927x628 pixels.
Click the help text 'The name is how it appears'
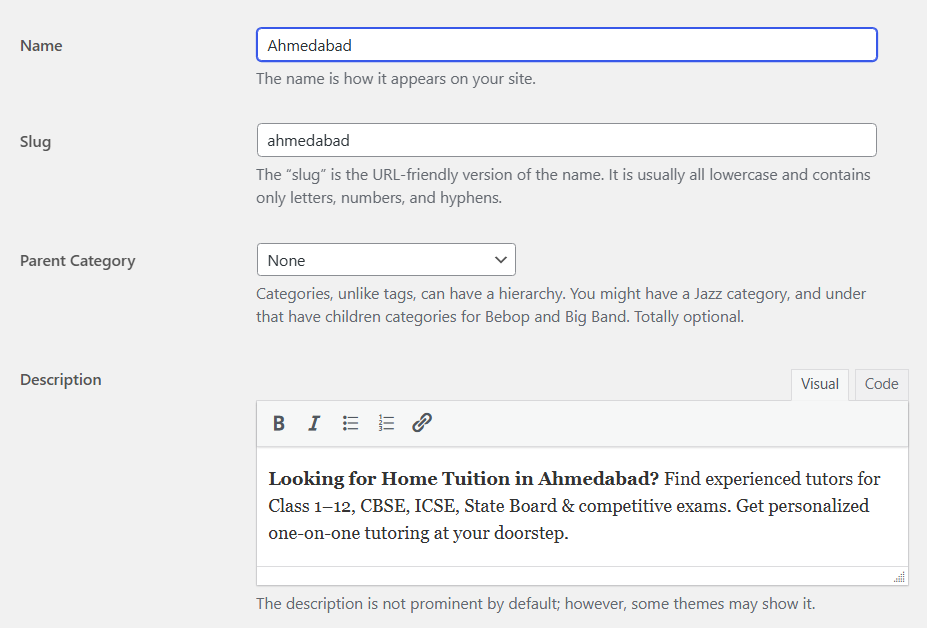[x=395, y=78]
